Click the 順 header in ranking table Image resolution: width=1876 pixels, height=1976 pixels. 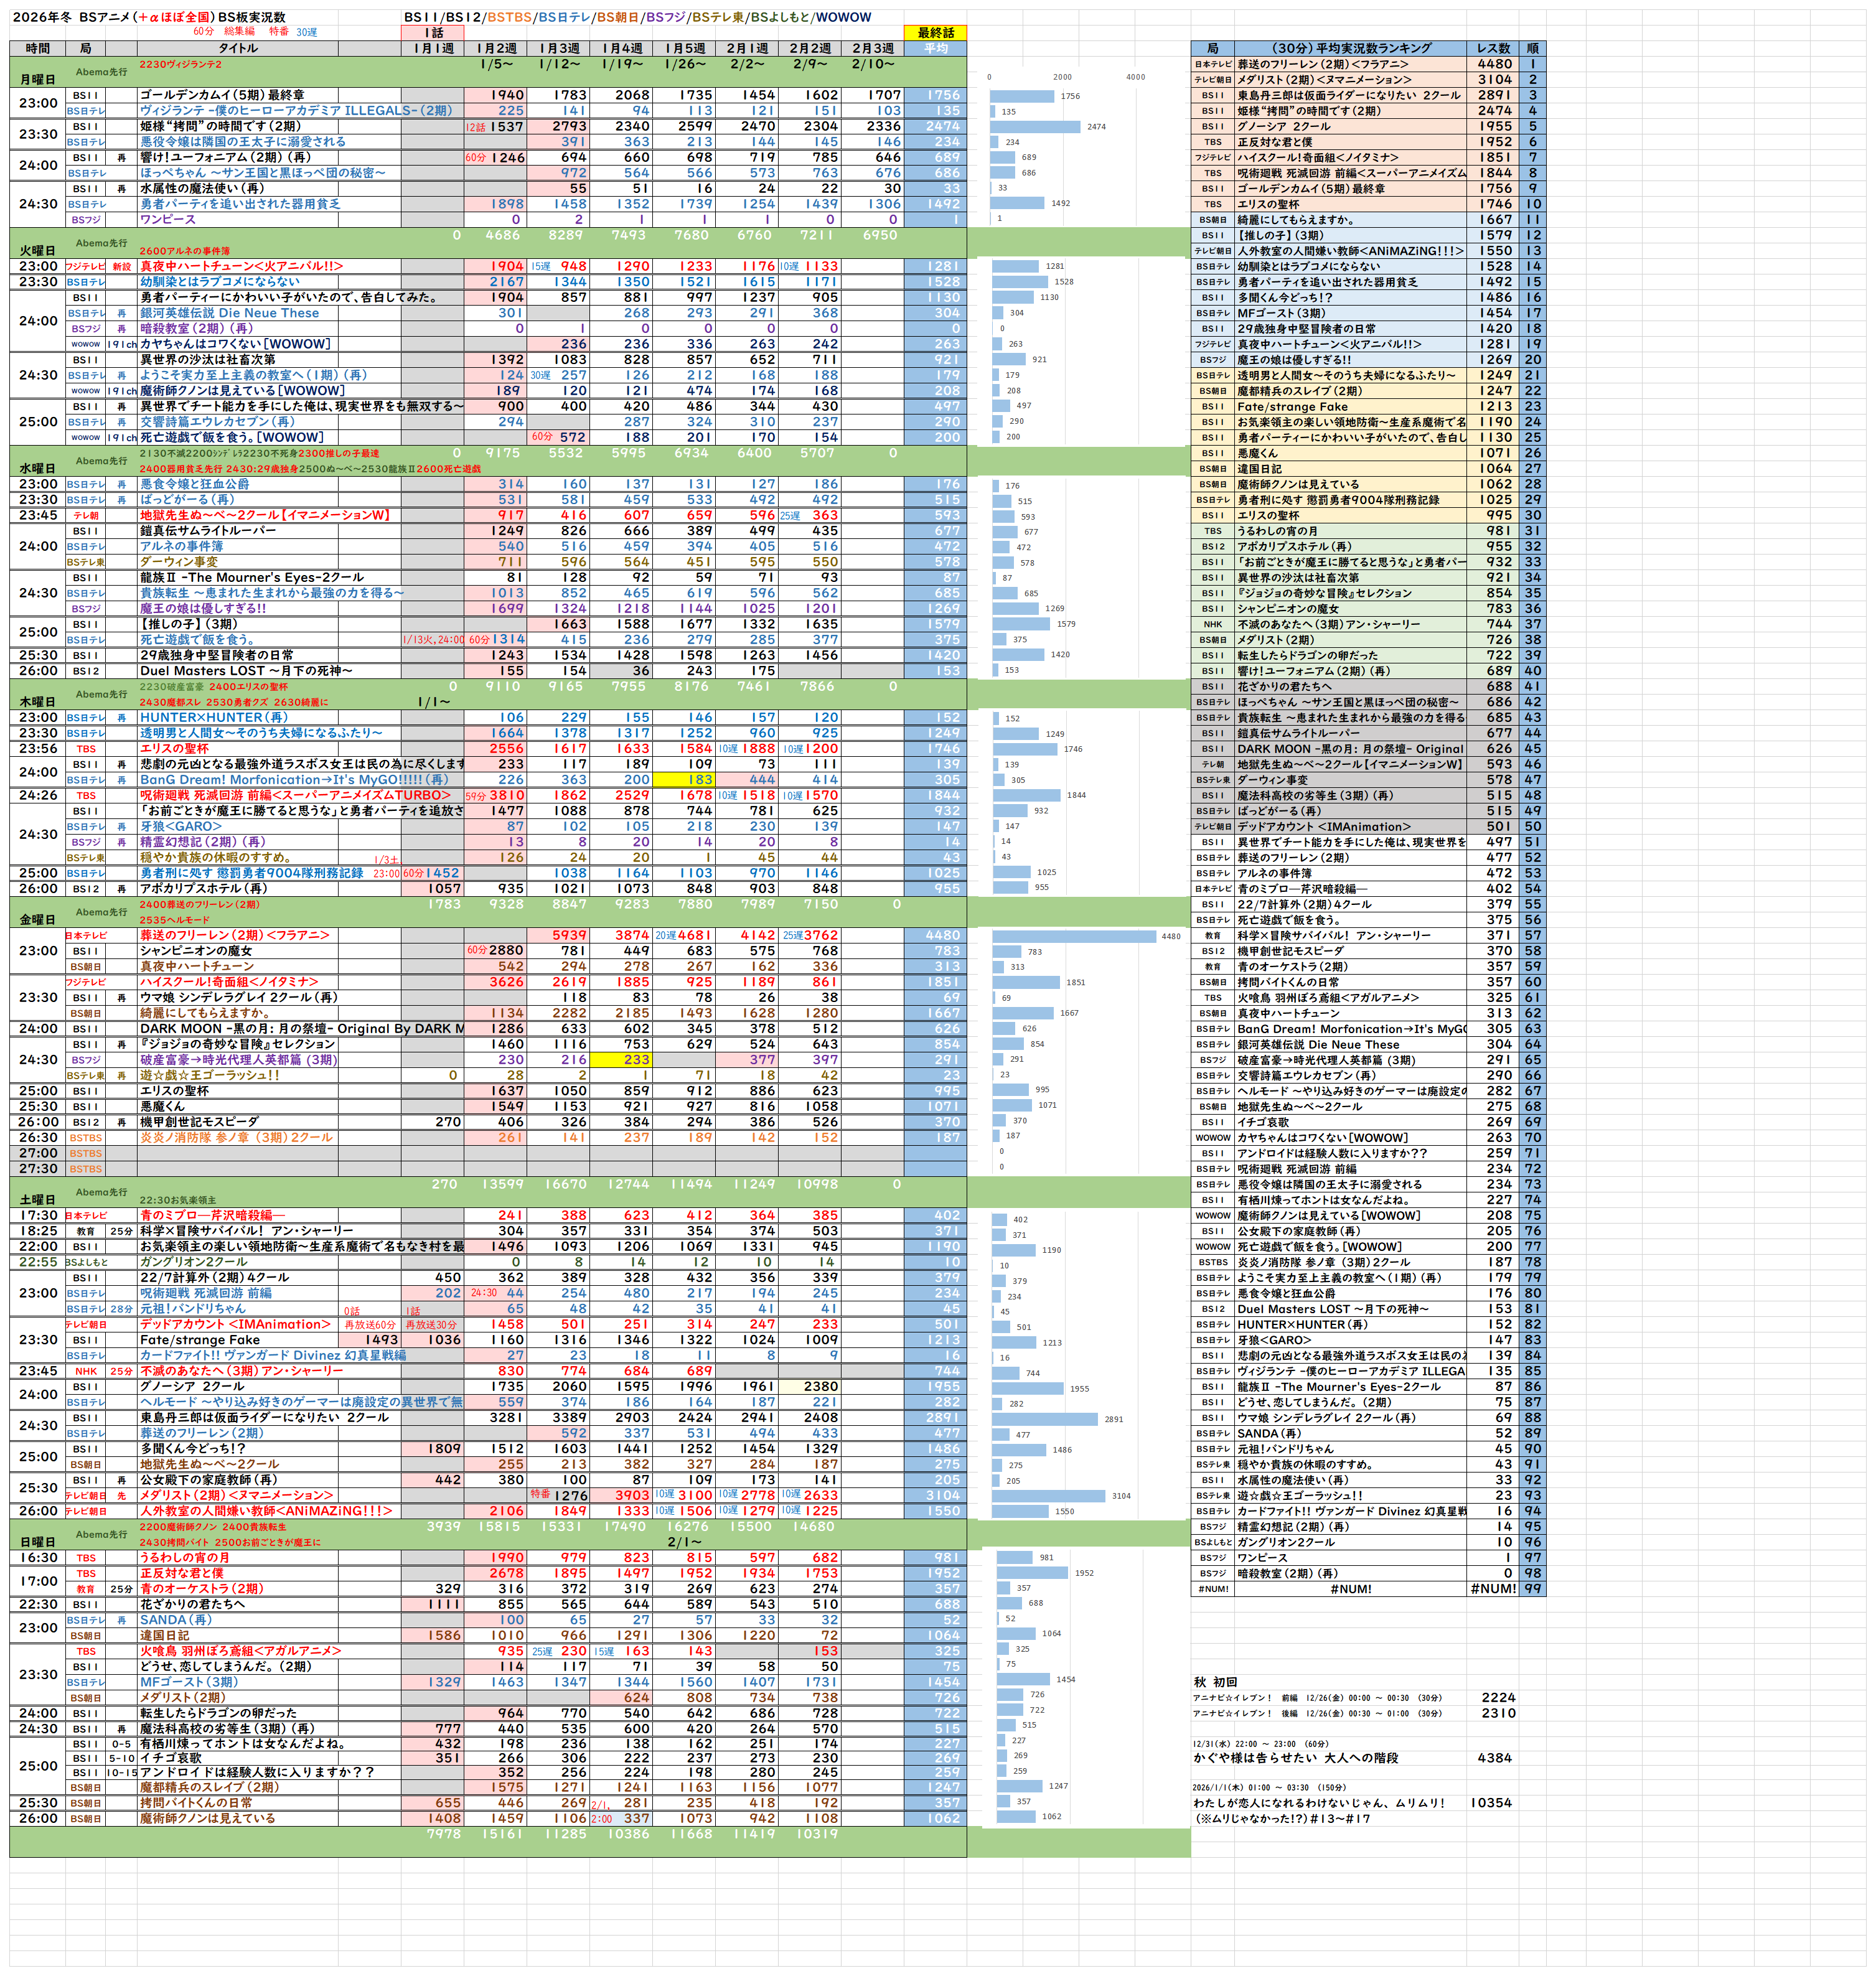pos(1532,48)
